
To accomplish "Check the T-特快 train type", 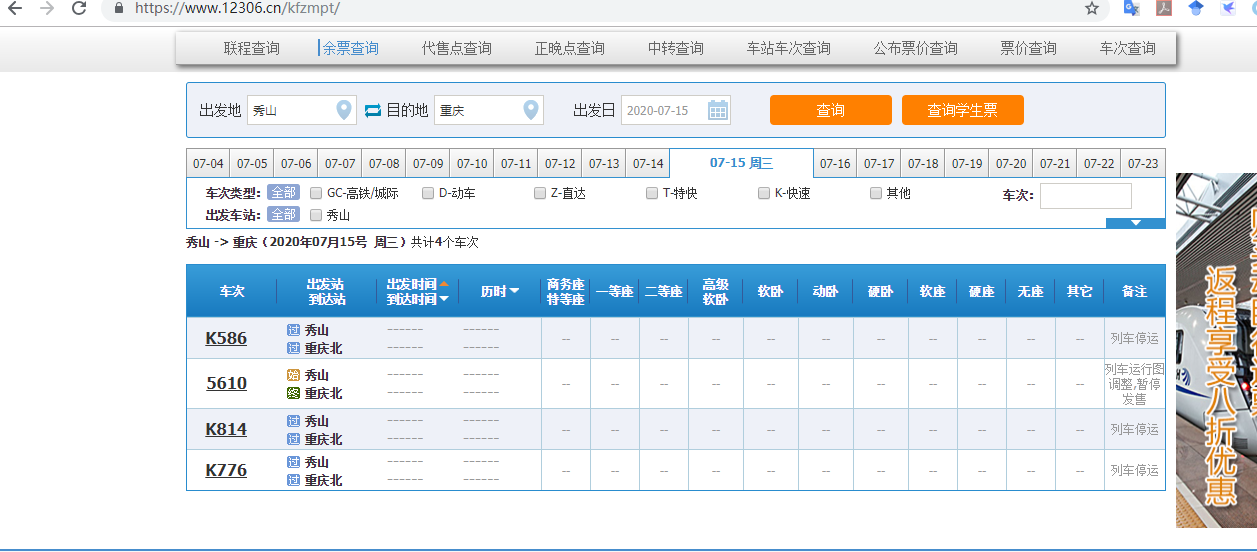I will (x=652, y=193).
